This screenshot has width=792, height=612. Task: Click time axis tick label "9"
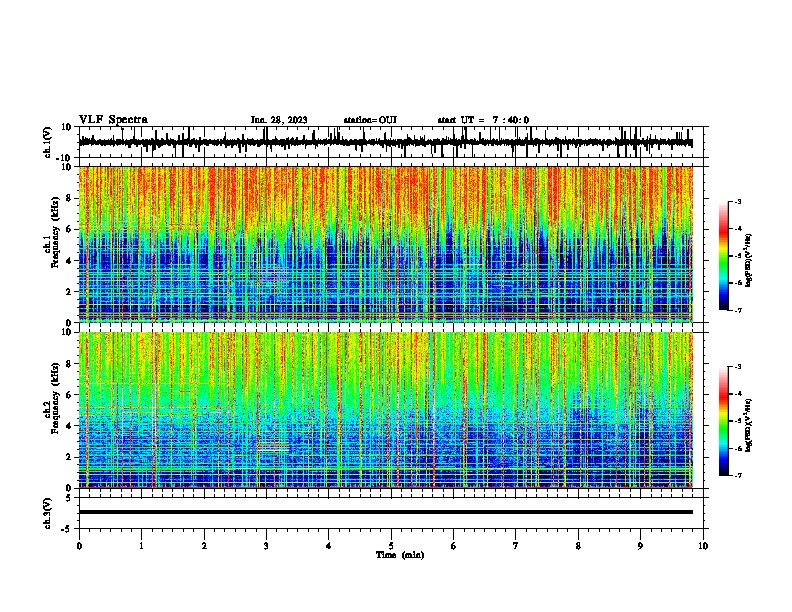pyautogui.click(x=640, y=546)
